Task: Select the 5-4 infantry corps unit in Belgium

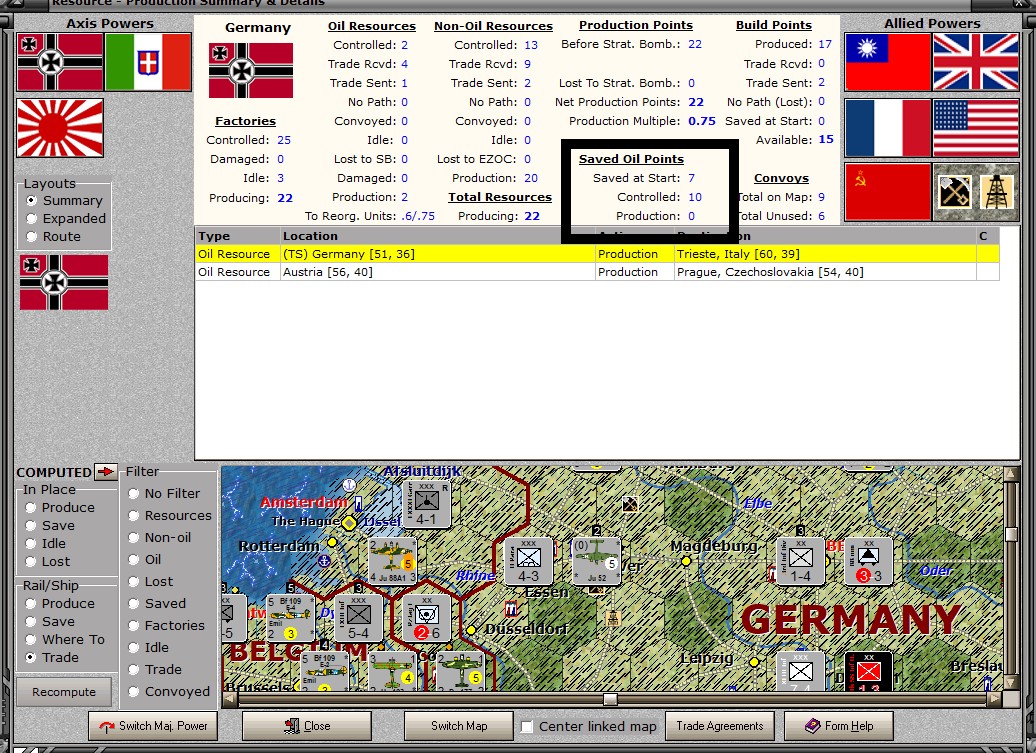Action: click(359, 618)
